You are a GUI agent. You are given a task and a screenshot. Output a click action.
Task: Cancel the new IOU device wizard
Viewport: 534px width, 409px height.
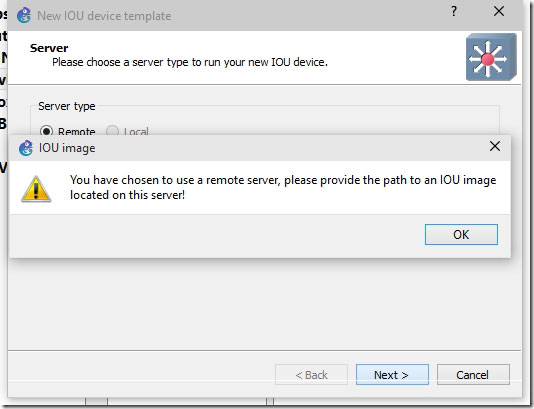pos(473,375)
